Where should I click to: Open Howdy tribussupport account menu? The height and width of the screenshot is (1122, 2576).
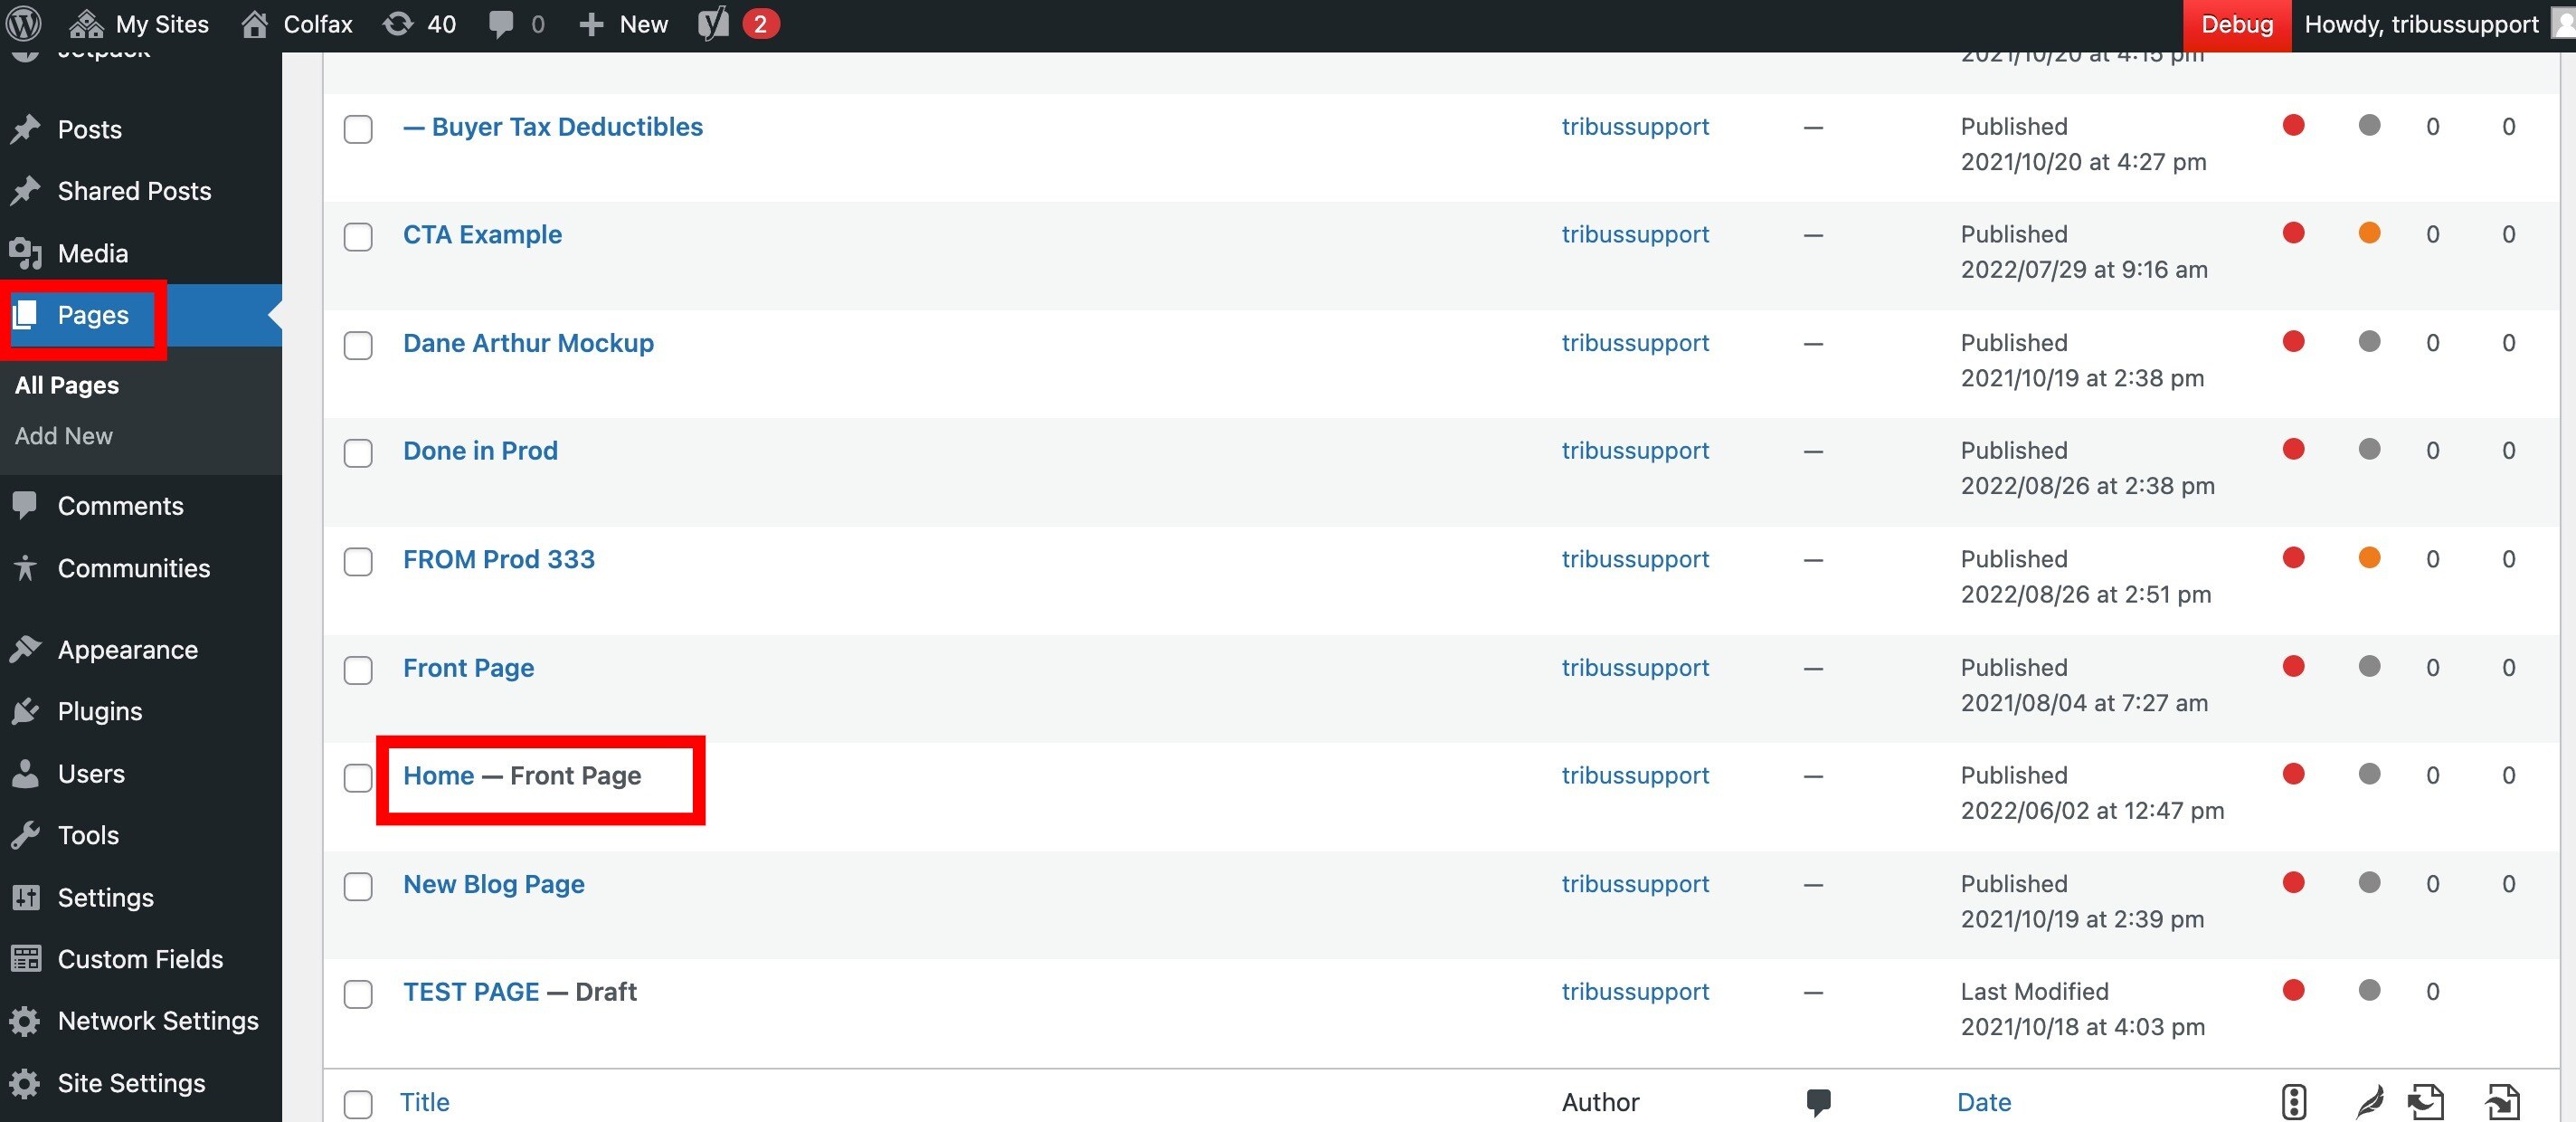2438,24
